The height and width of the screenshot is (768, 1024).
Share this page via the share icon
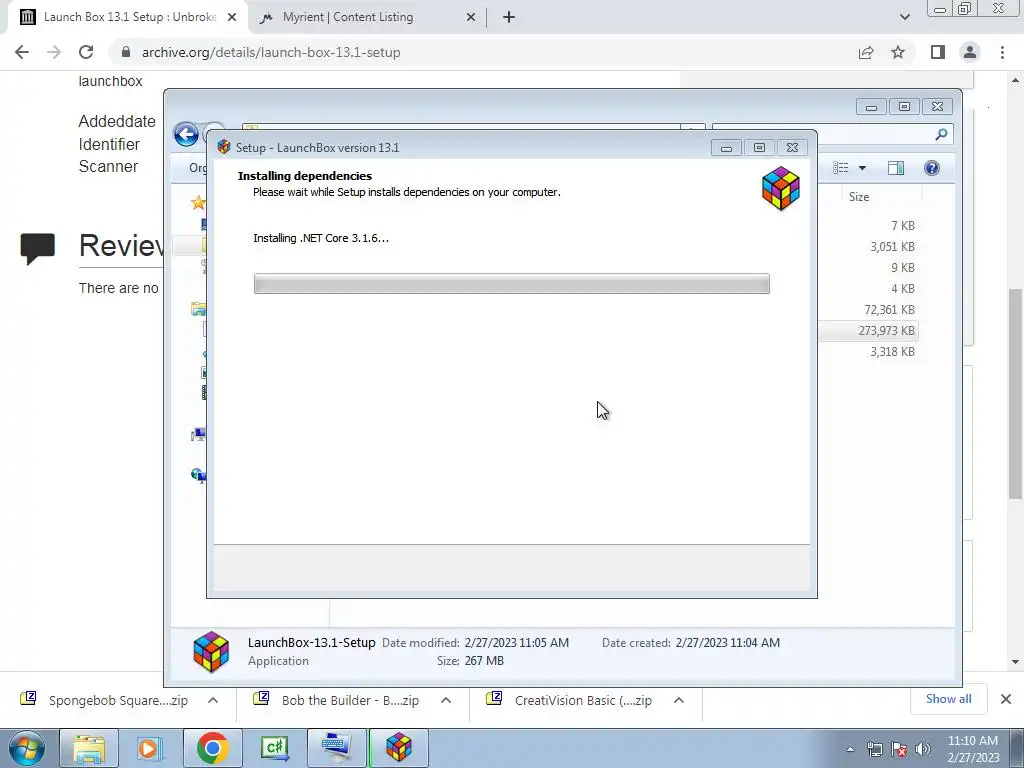(866, 52)
